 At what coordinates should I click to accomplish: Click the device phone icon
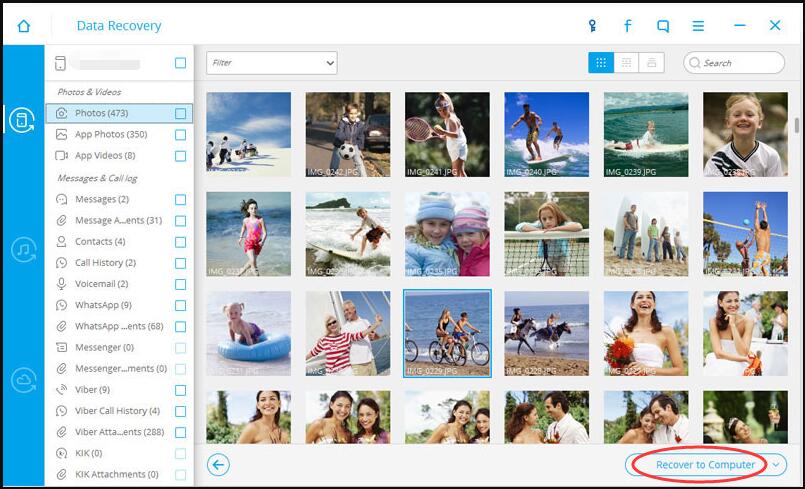[x=60, y=63]
